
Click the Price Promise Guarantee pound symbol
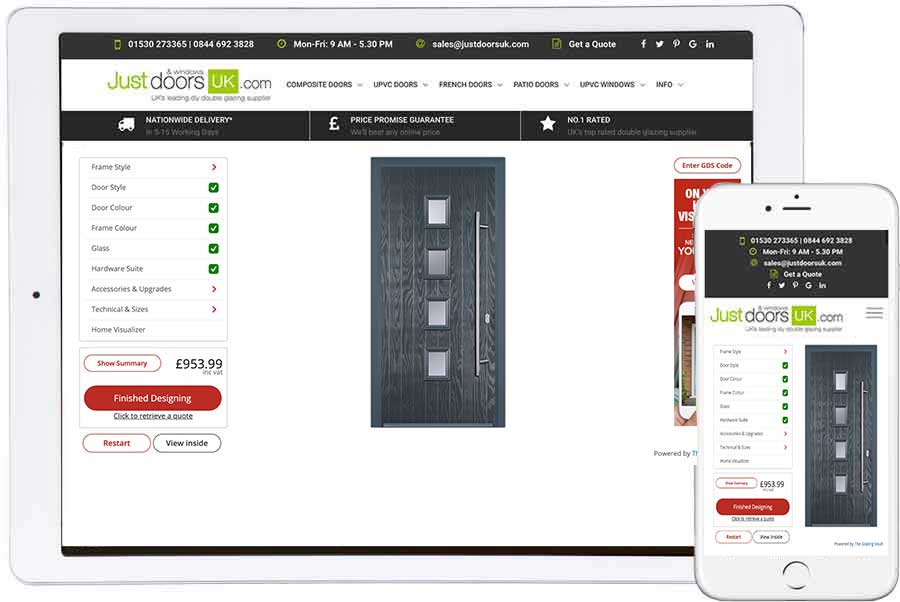[331, 124]
